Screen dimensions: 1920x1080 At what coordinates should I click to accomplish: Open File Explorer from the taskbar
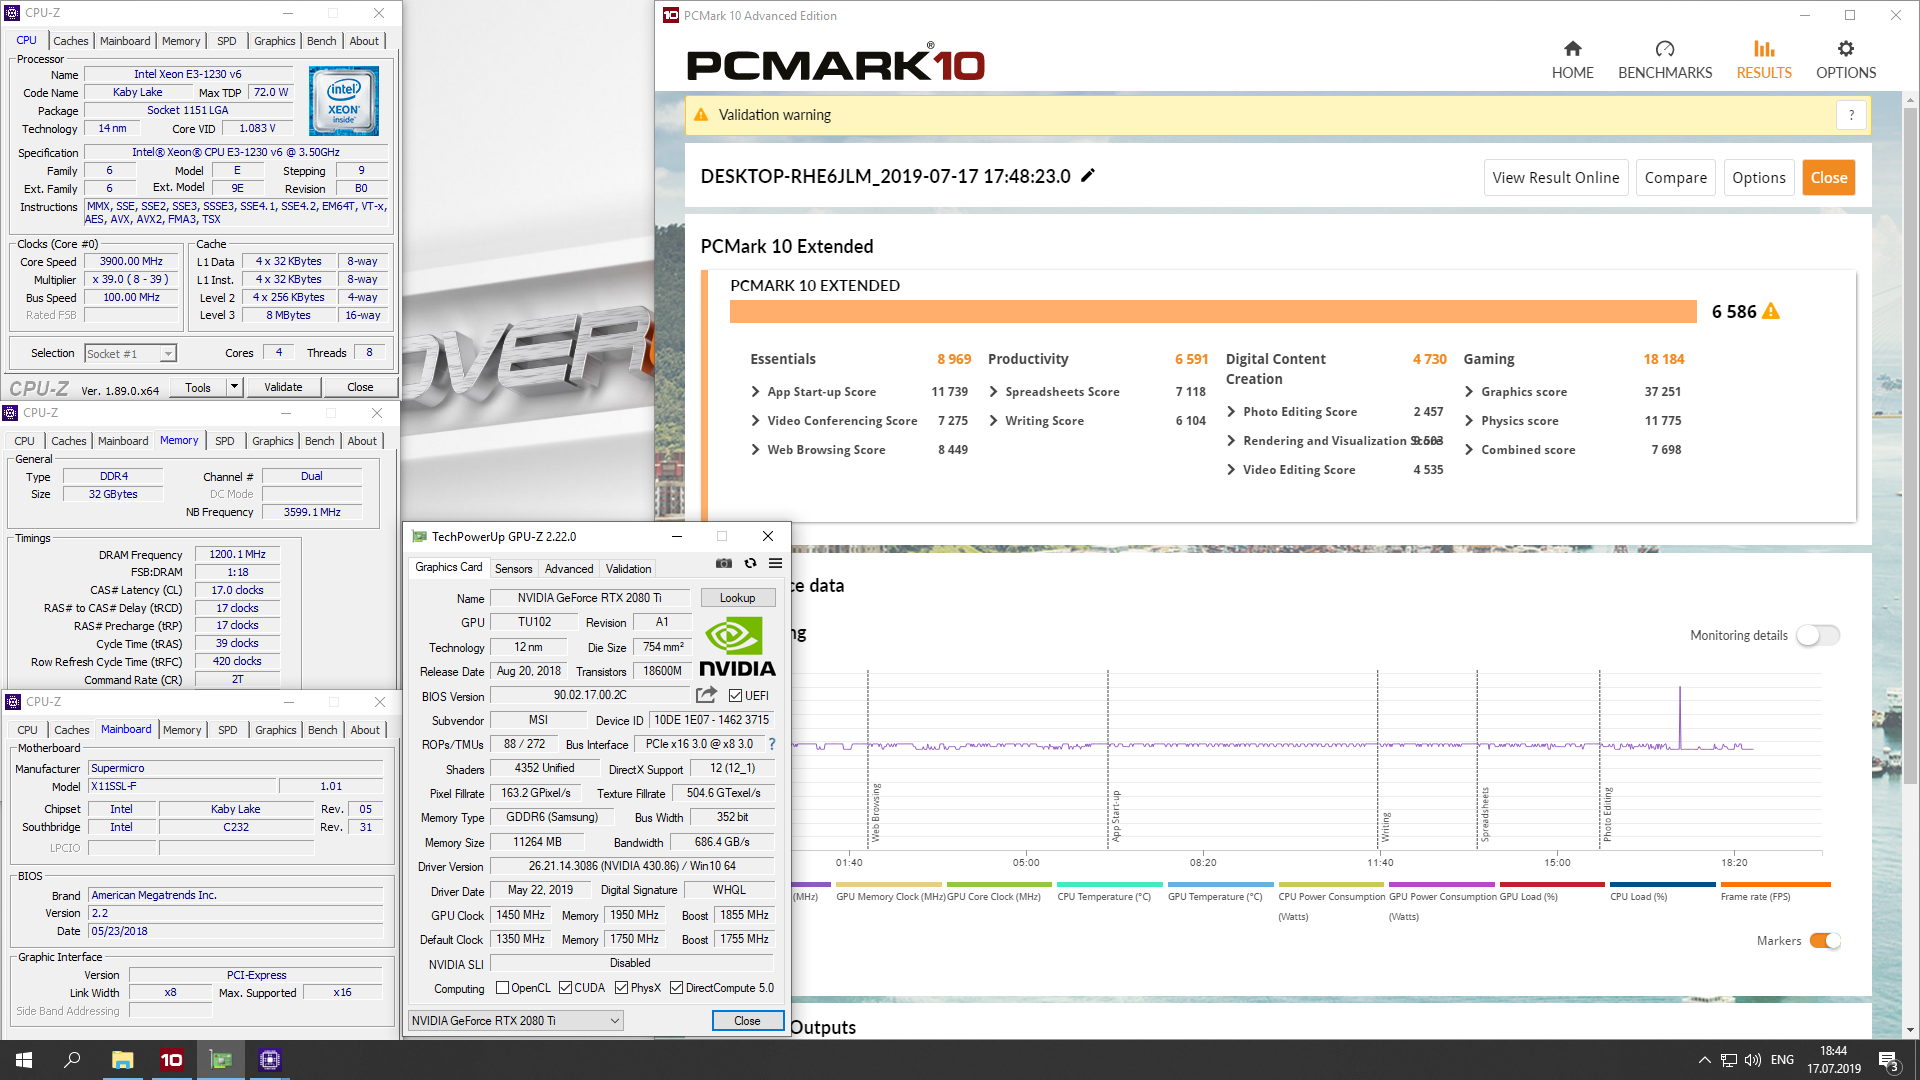[x=122, y=1060]
